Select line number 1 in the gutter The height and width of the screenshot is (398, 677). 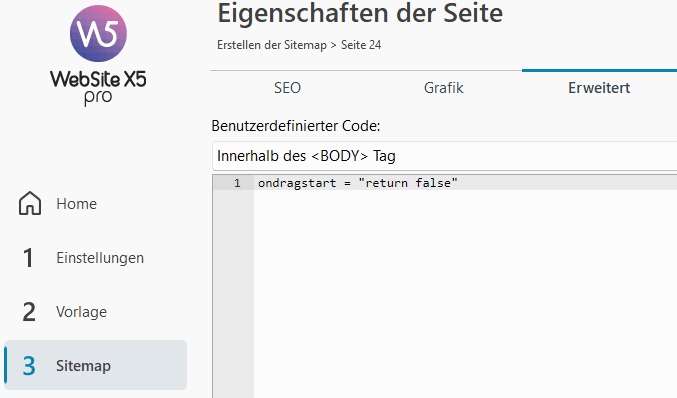237,183
